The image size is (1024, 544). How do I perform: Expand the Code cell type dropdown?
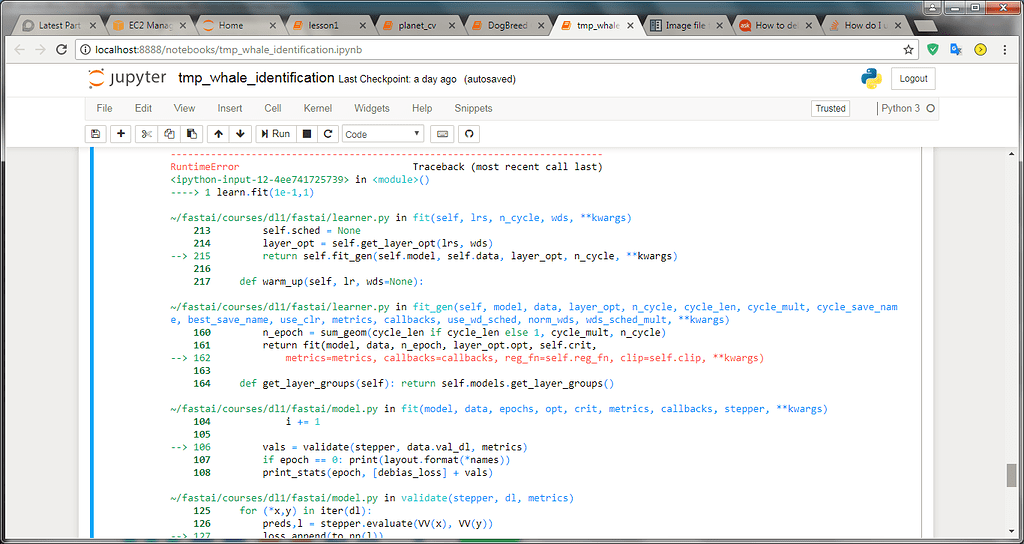[x=384, y=134]
